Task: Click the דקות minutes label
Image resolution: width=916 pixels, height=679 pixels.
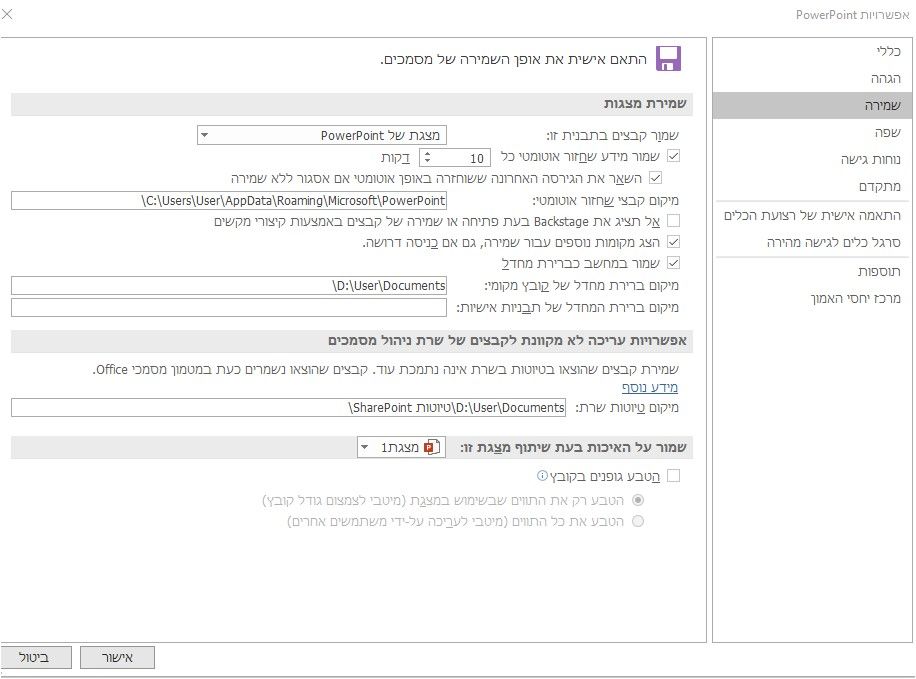Action: click(395, 158)
